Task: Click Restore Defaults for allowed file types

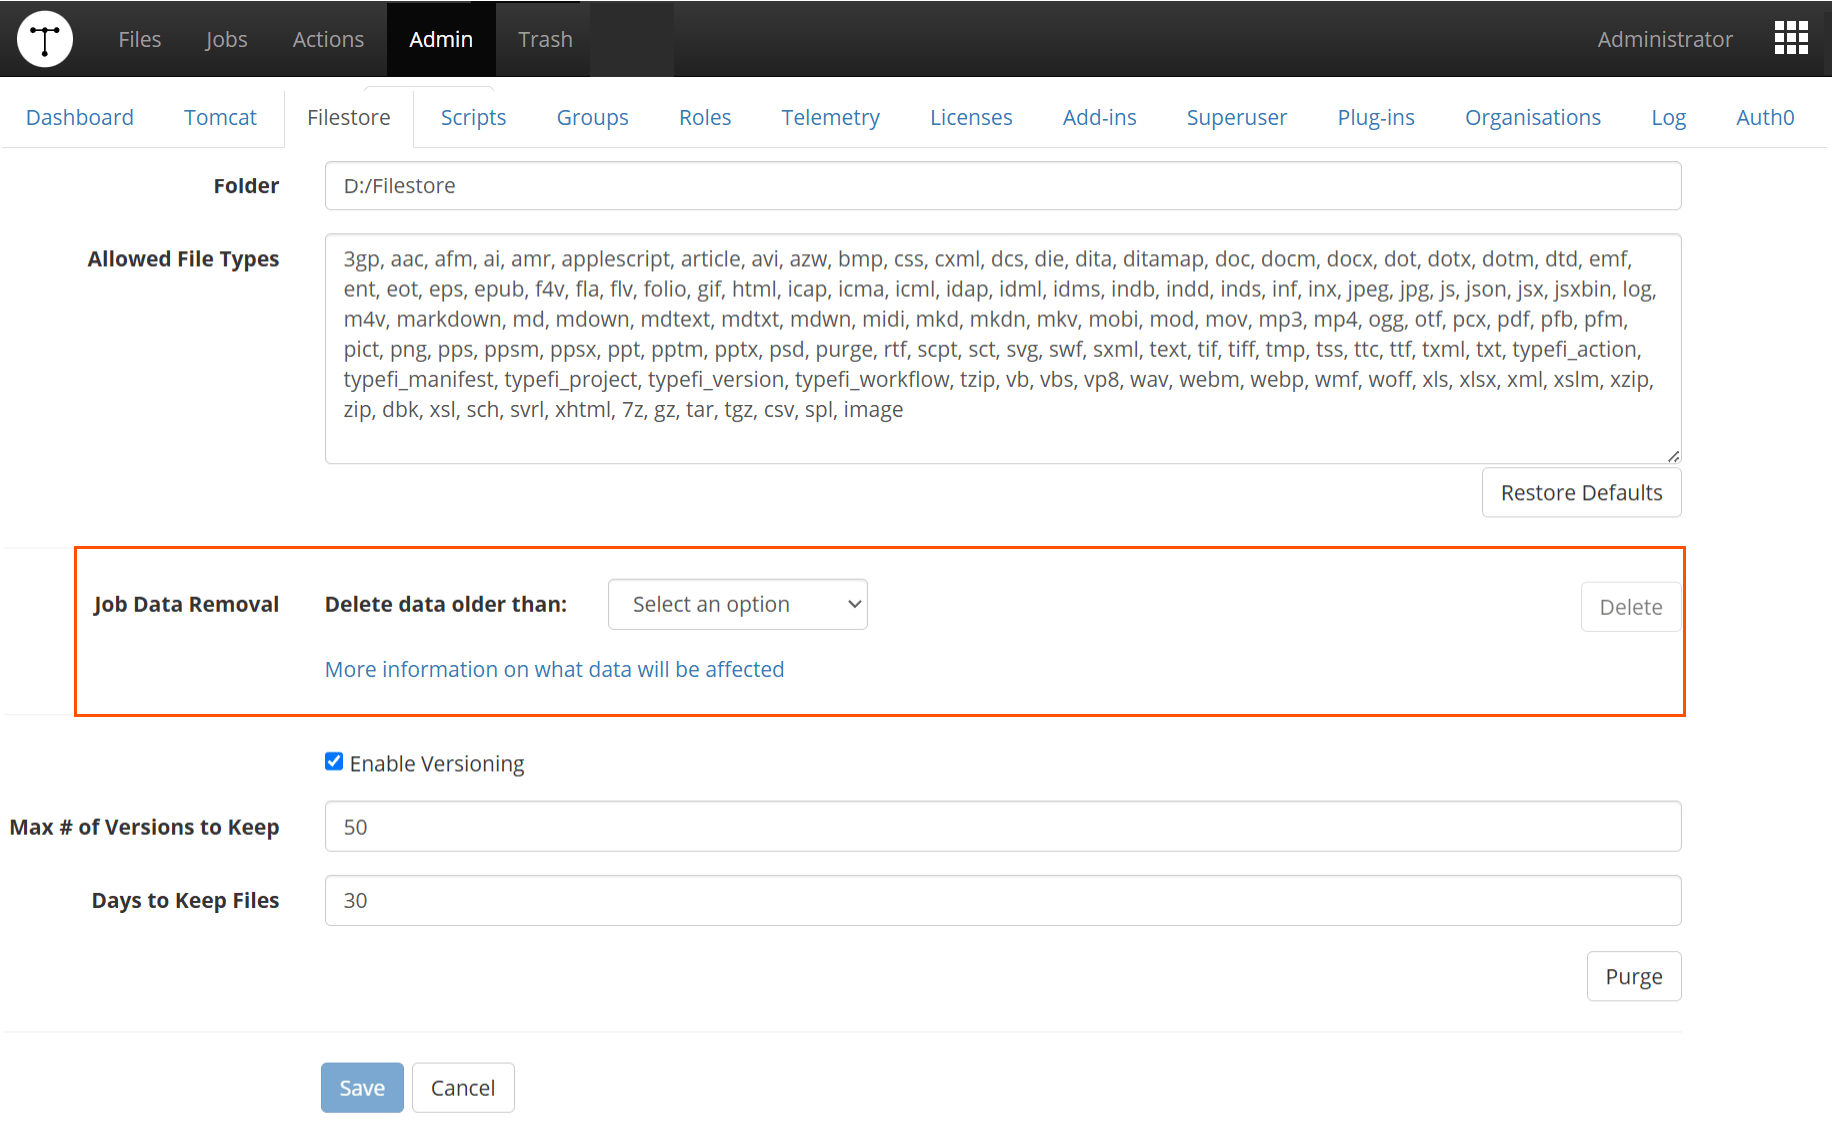Action: [x=1580, y=492]
